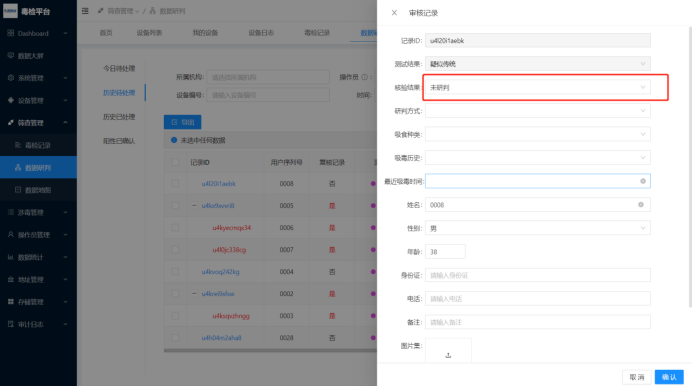The image size is (693, 386).
Task: Click the 存储管理 blocks icon
Action: [x=11, y=302]
